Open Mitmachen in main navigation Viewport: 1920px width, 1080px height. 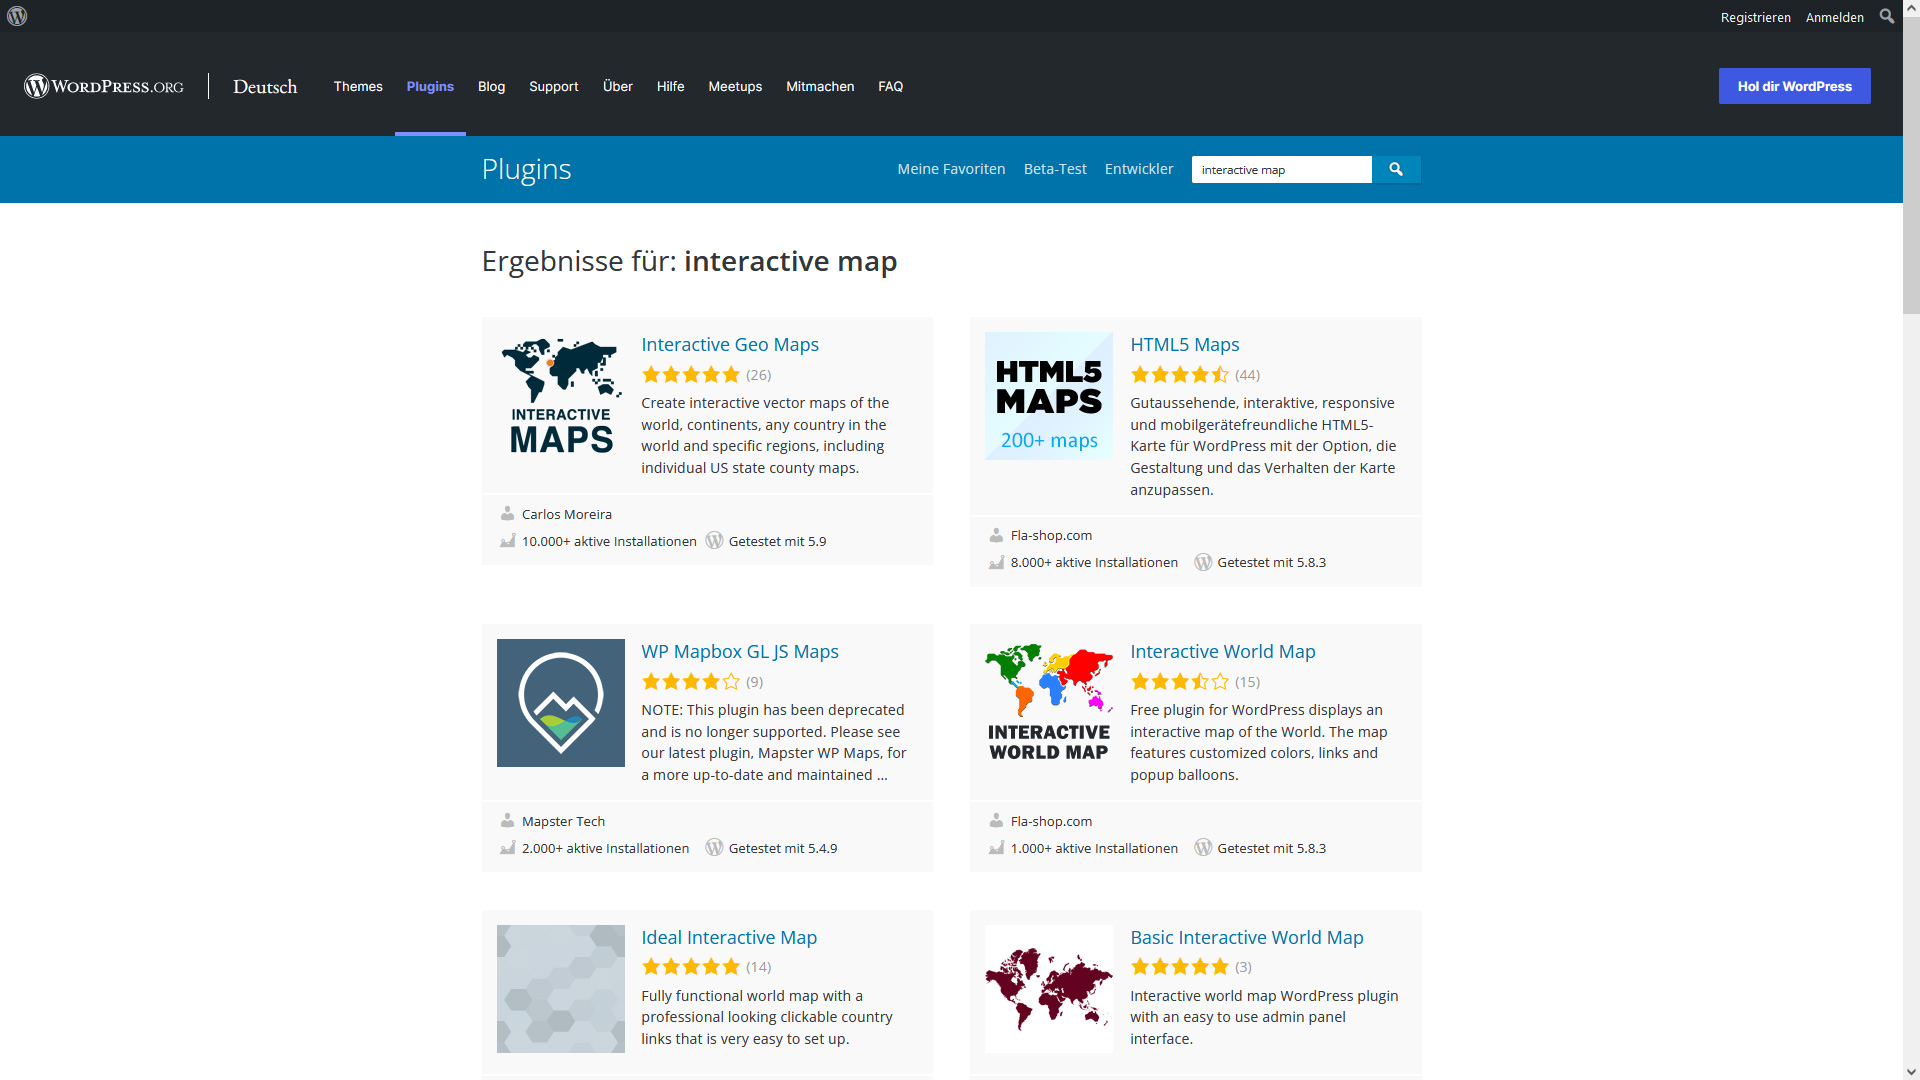pyautogui.click(x=820, y=86)
